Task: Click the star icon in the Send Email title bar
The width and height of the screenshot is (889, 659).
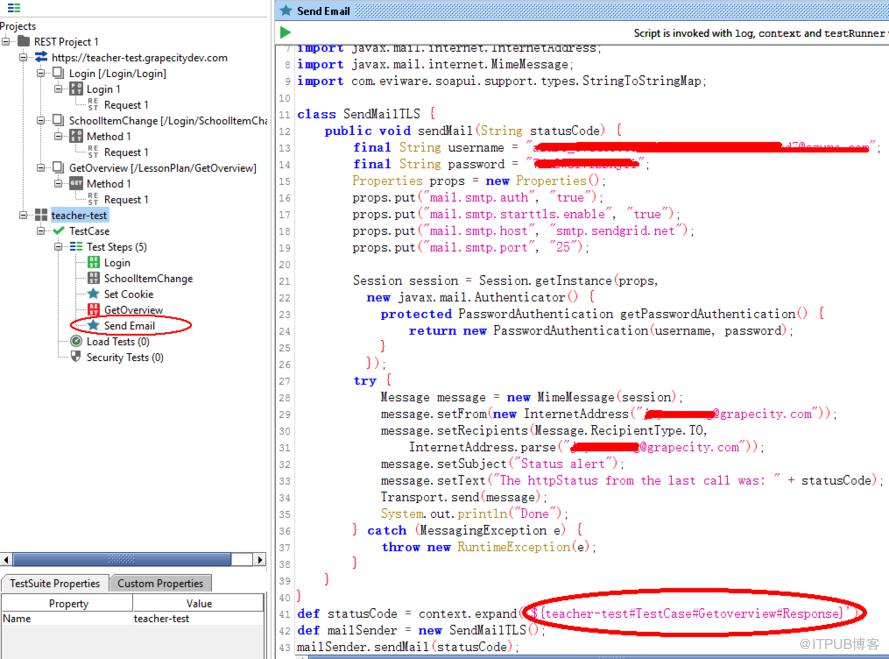Action: click(286, 11)
